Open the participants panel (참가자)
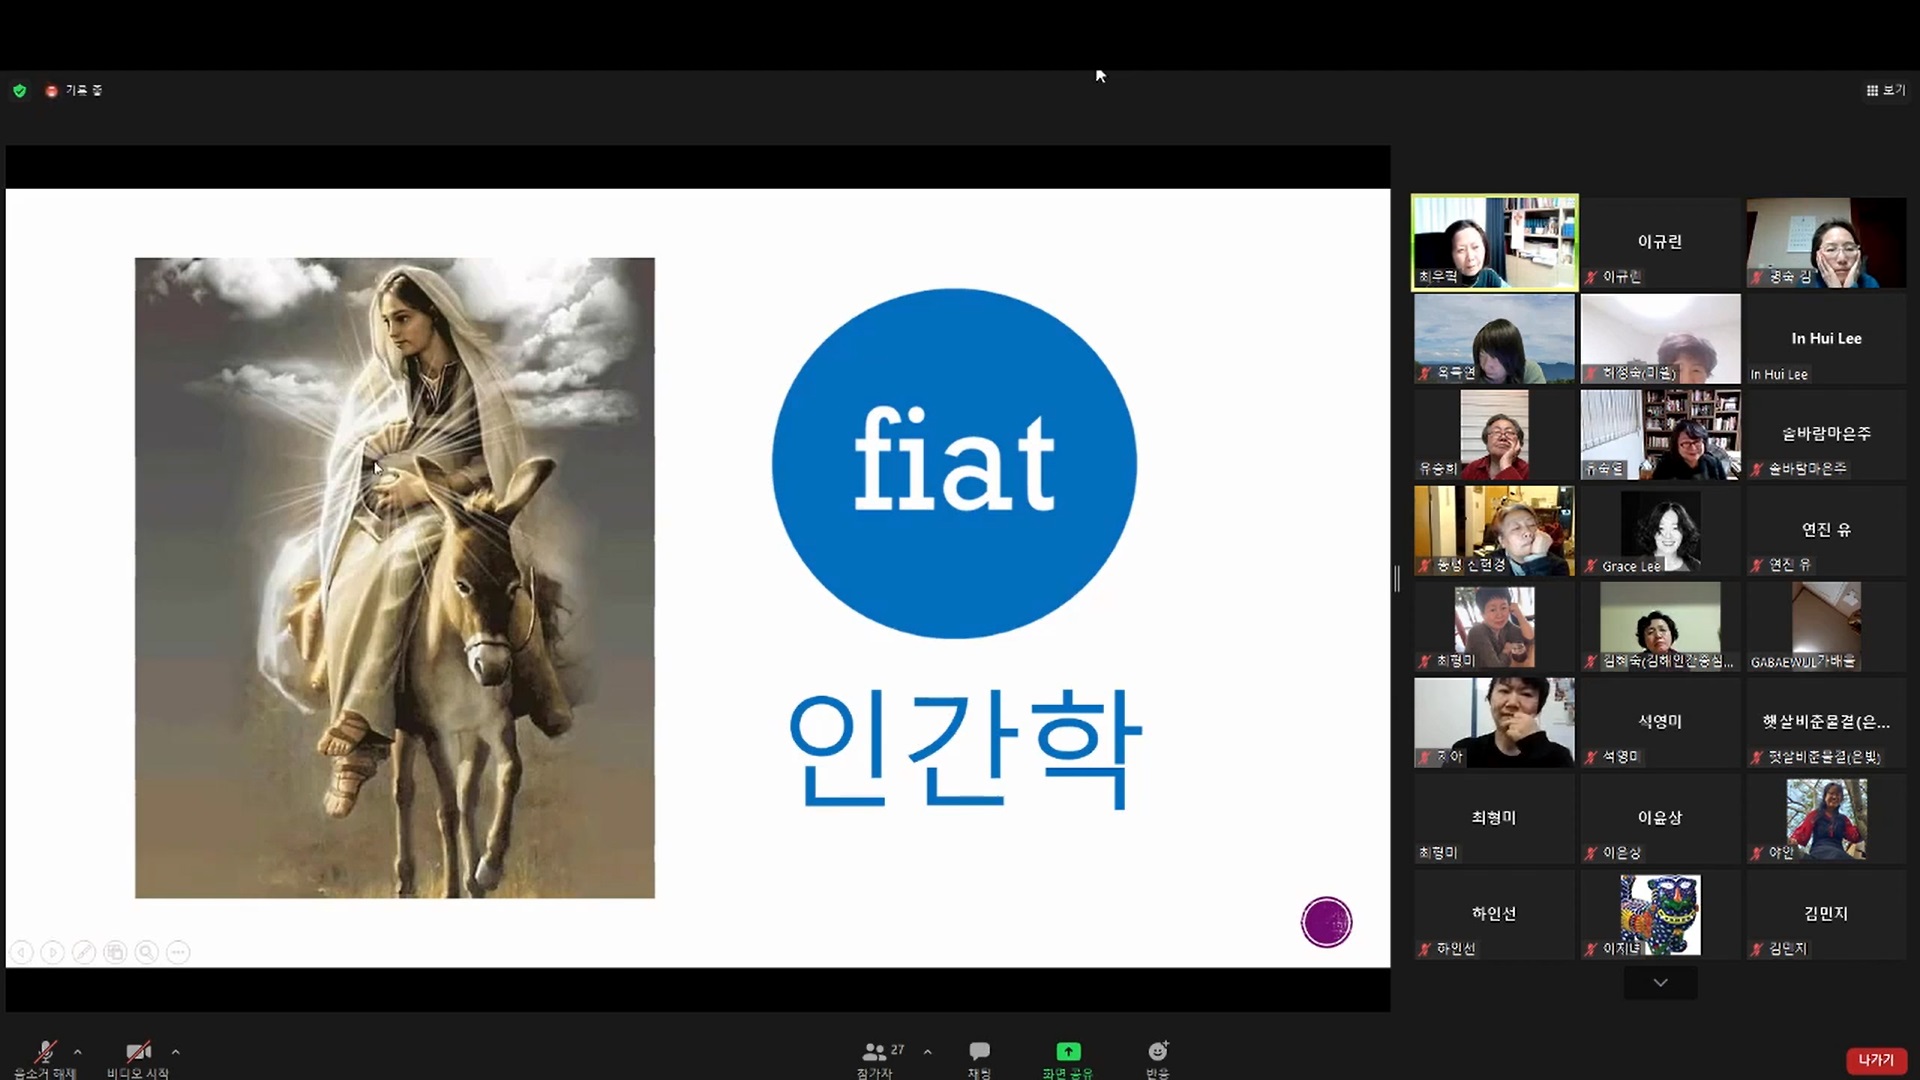 (875, 1058)
